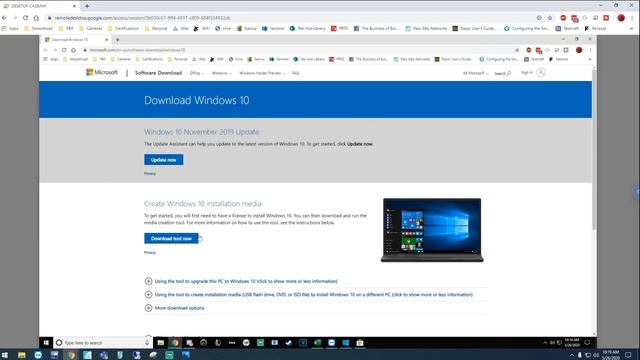Viewport: 640px width, 360px height.
Task: Click Back arrow in remote Microsoft browser
Action: (45, 50)
